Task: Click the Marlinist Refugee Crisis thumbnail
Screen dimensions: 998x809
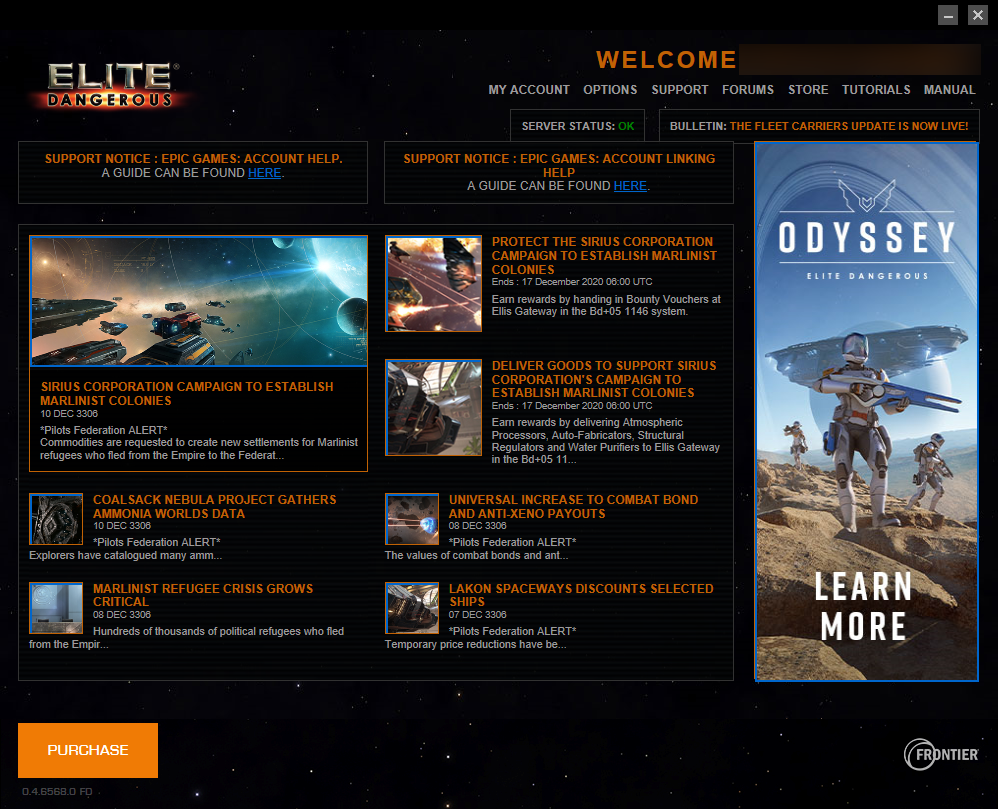Action: click(x=56, y=608)
